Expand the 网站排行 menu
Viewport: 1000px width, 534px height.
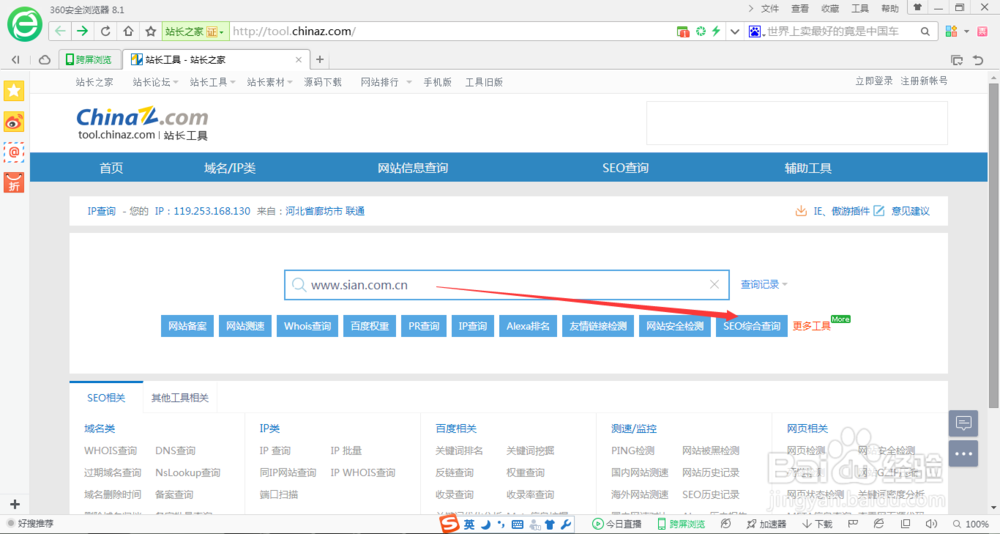point(386,82)
